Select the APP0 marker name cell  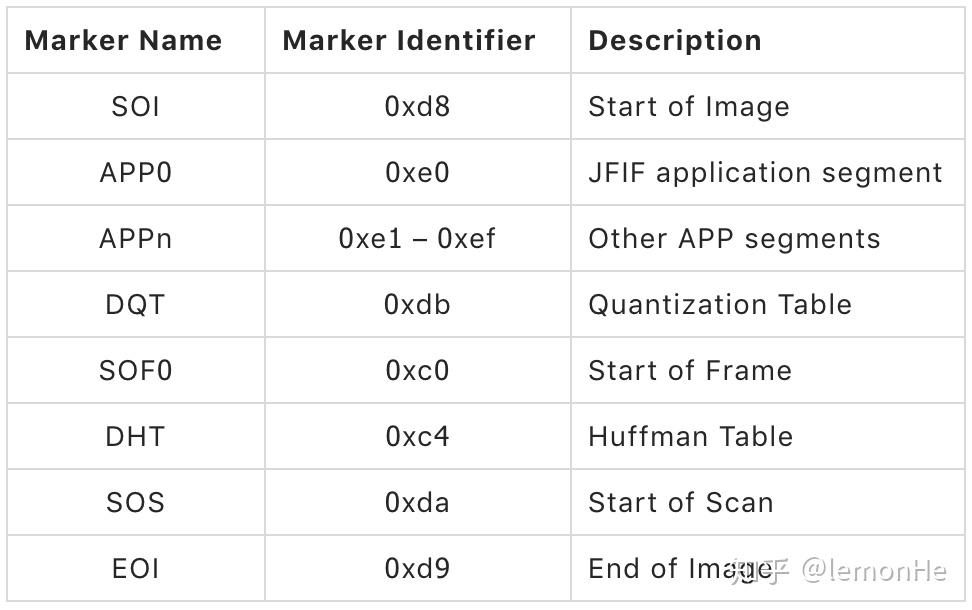(x=135, y=173)
